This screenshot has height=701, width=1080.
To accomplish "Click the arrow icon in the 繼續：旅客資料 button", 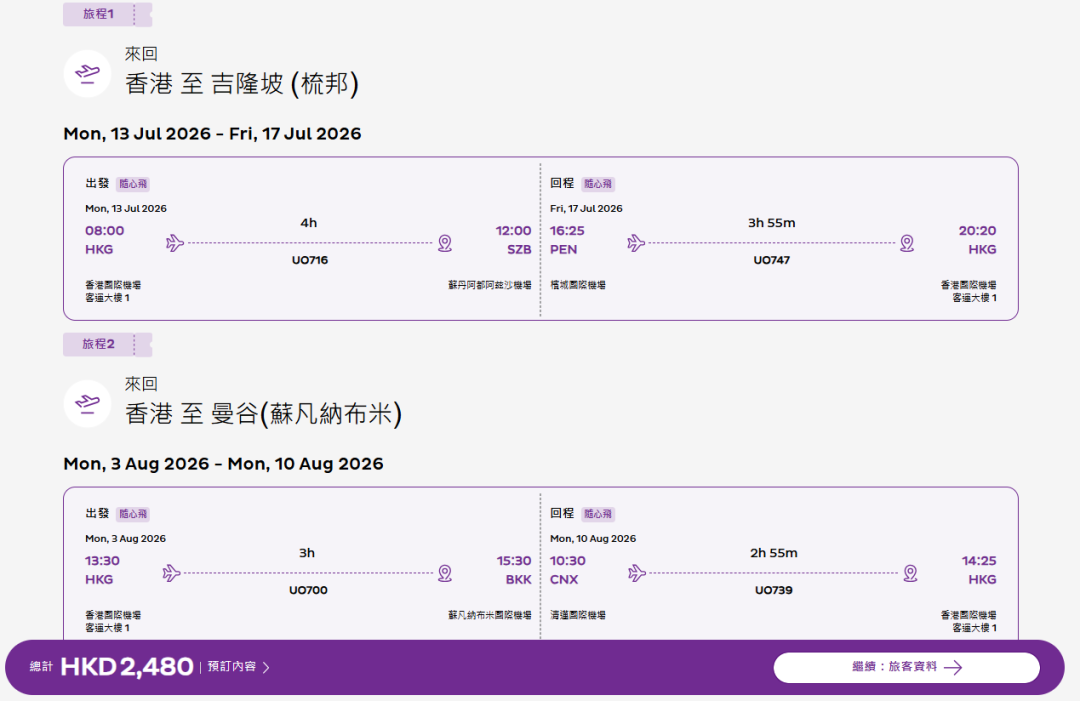I will (x=953, y=667).
